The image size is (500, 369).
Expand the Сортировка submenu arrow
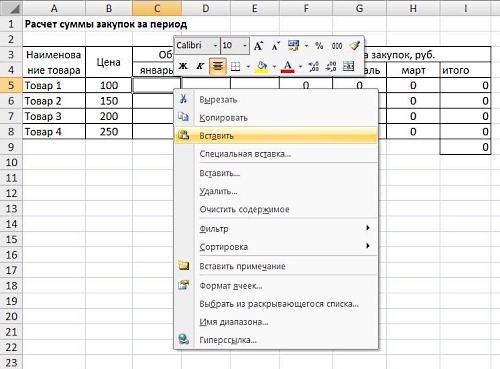(368, 246)
